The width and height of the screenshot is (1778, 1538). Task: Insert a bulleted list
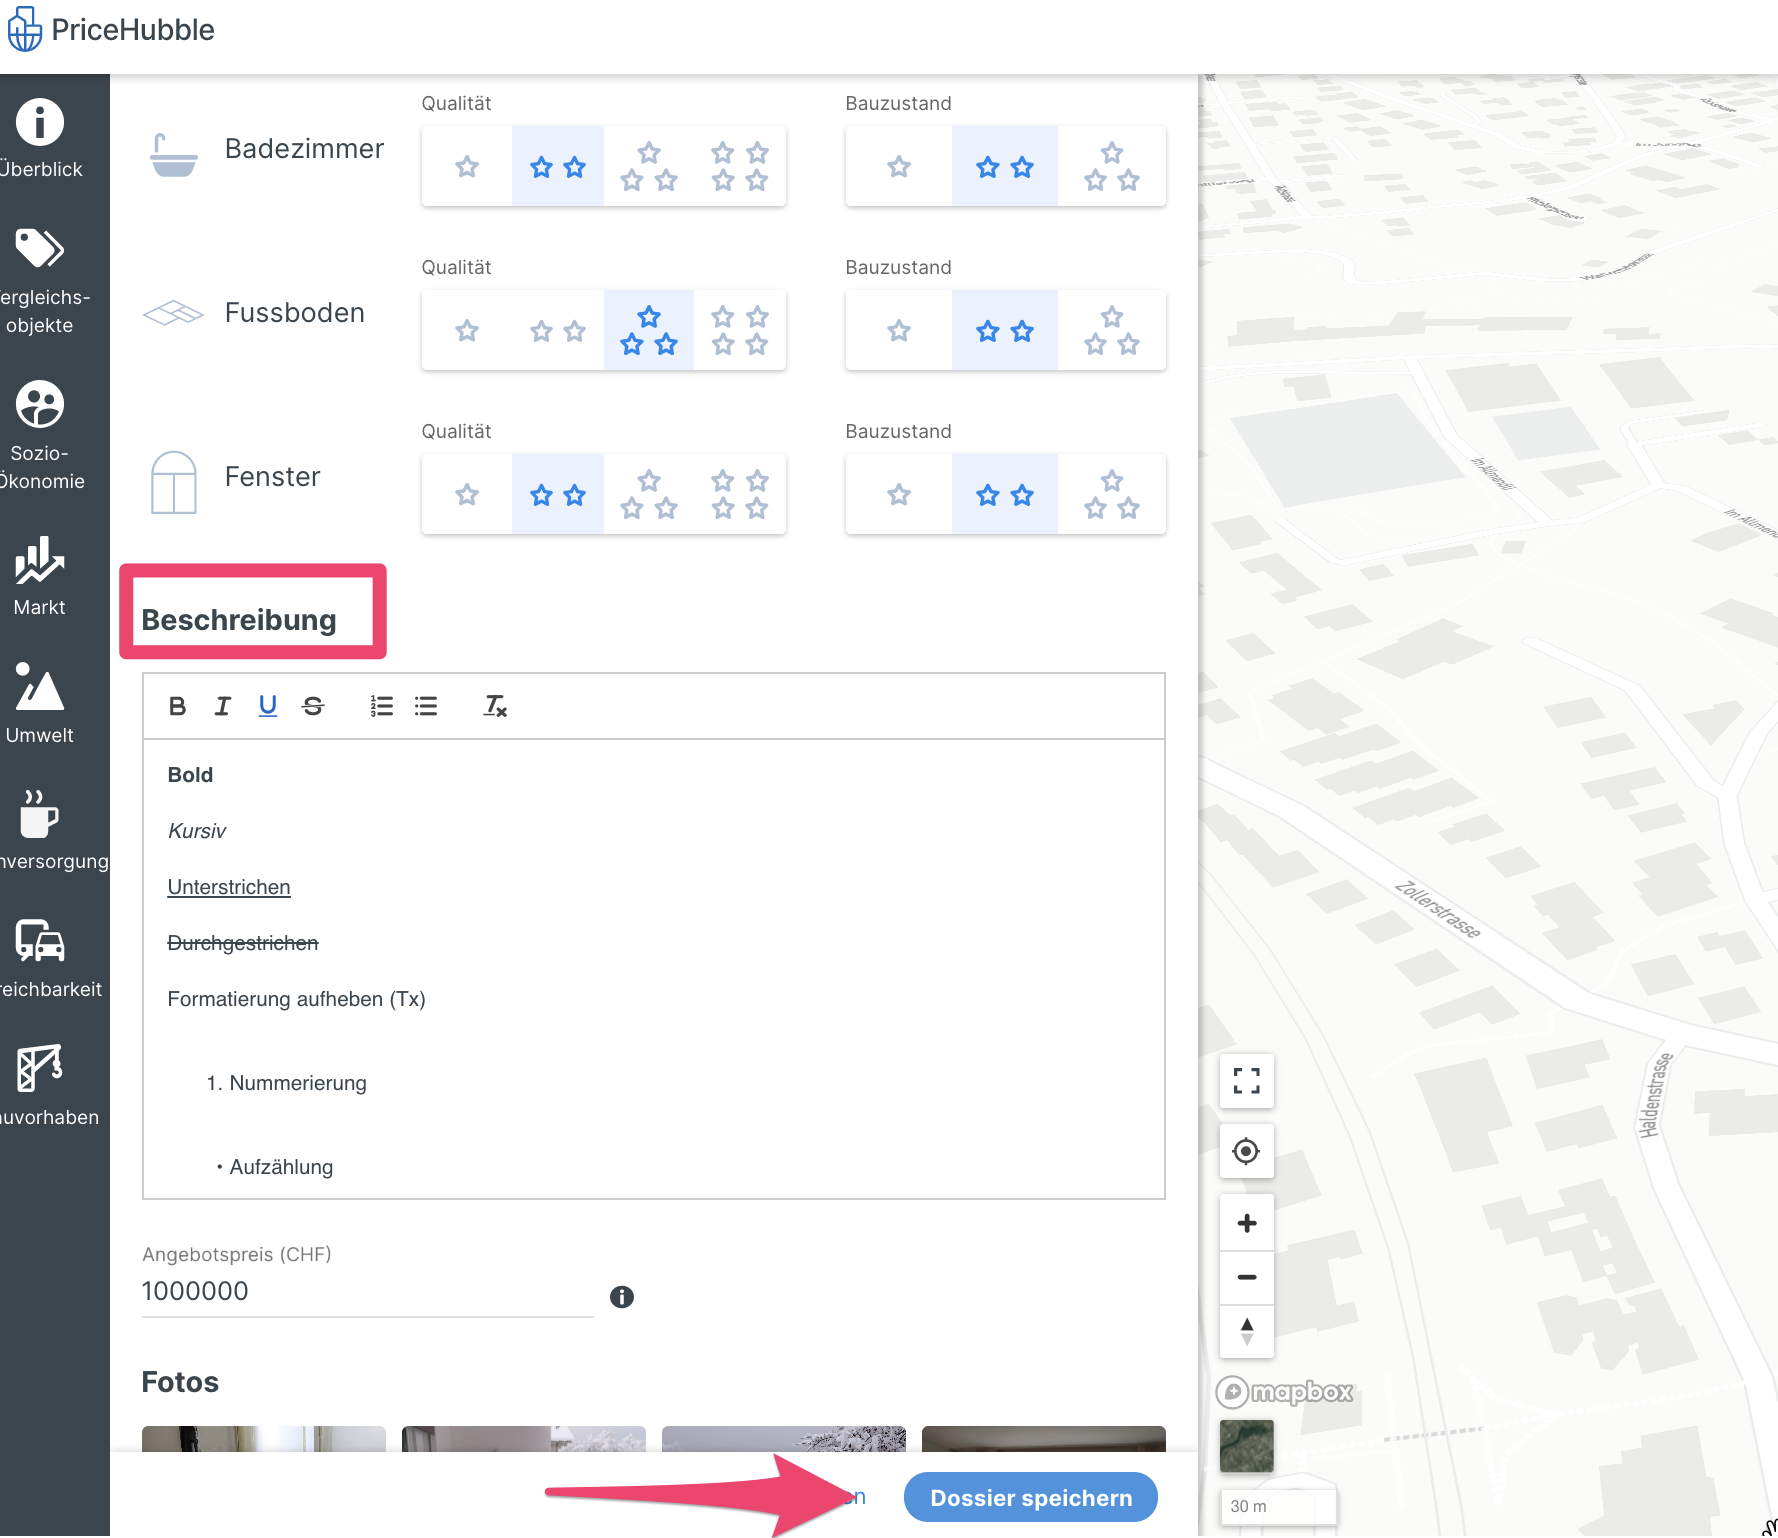(426, 706)
